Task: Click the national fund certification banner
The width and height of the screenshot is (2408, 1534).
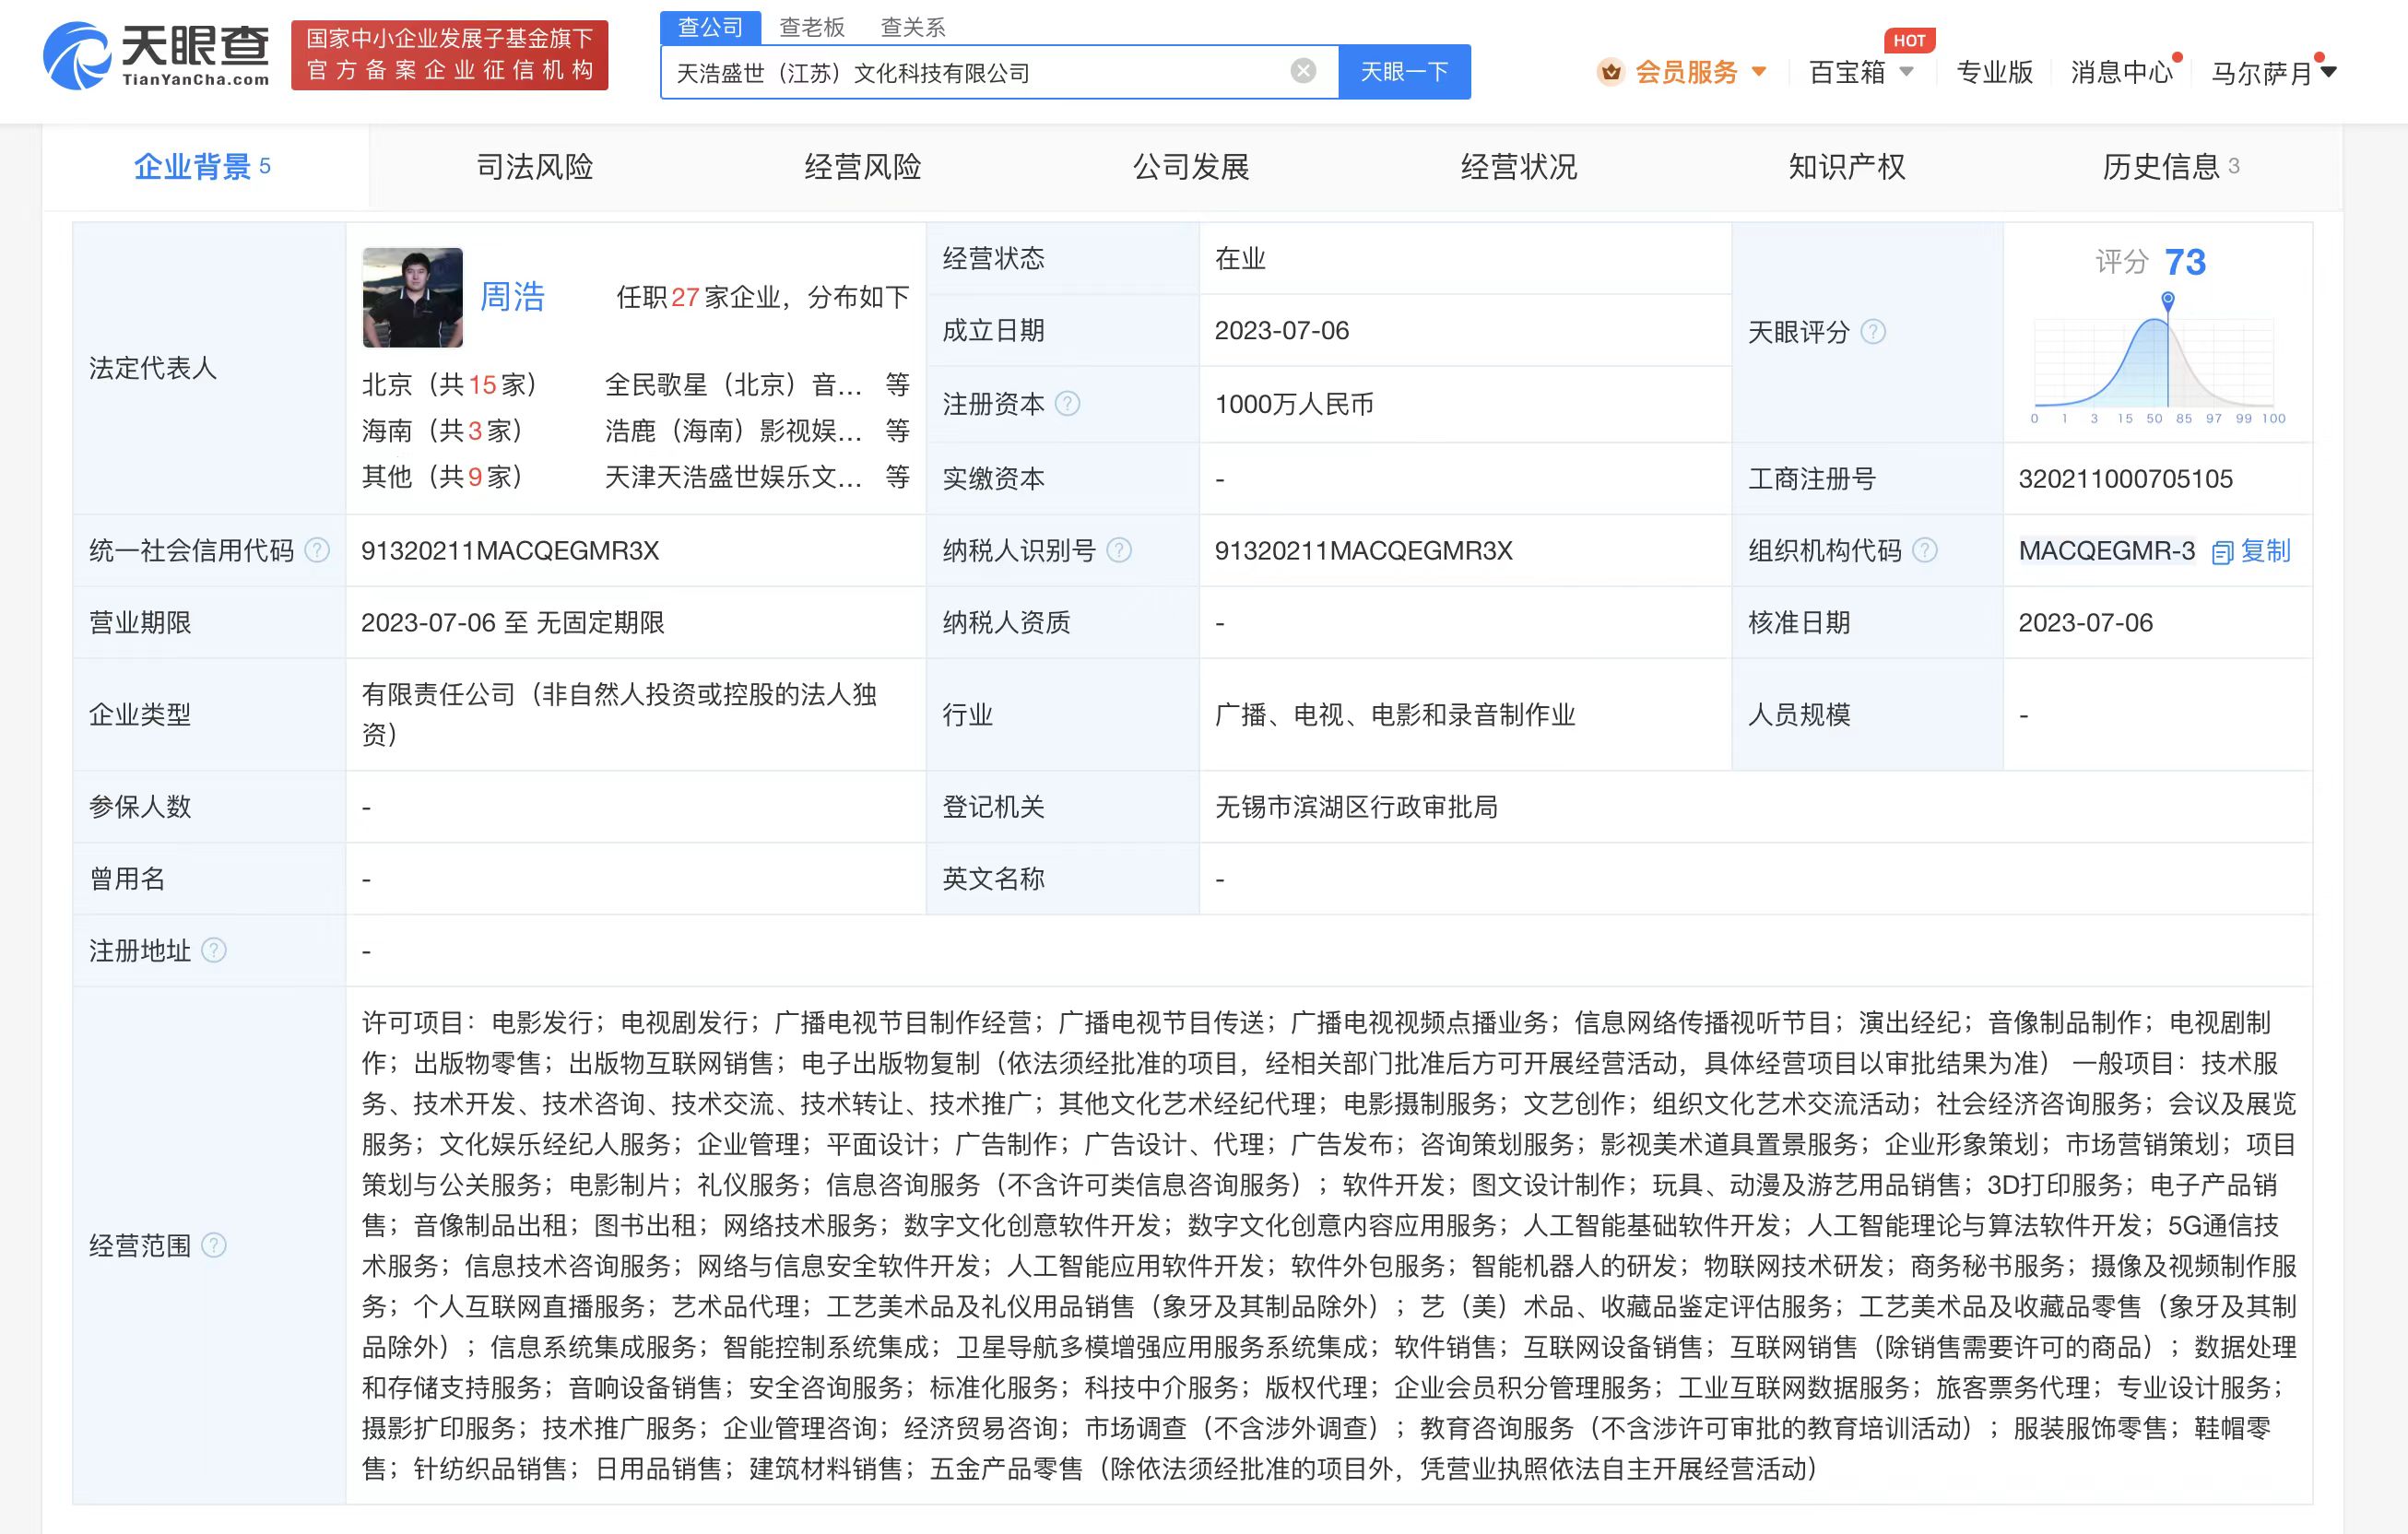Action: point(449,55)
